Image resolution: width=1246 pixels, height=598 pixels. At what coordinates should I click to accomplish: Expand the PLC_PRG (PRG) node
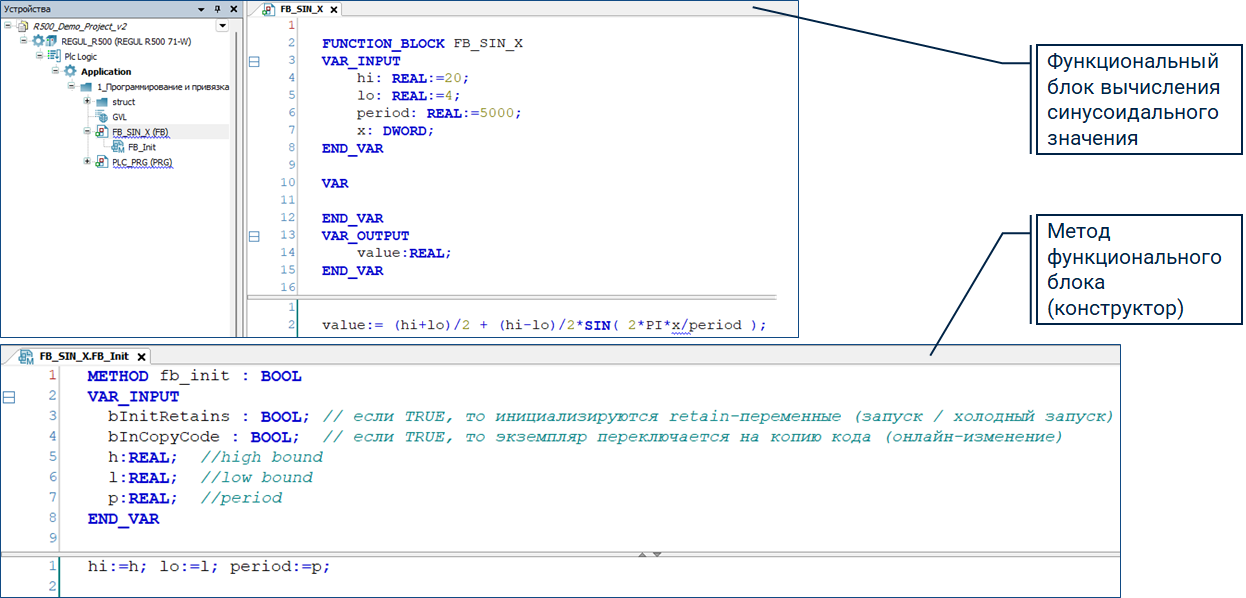click(87, 162)
